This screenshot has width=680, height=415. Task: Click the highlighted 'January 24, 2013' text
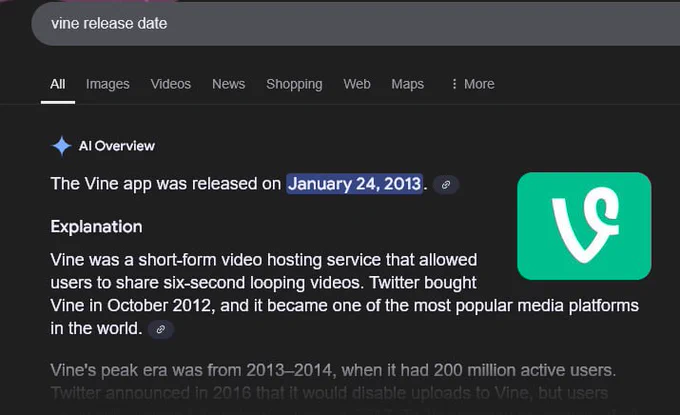click(354, 184)
